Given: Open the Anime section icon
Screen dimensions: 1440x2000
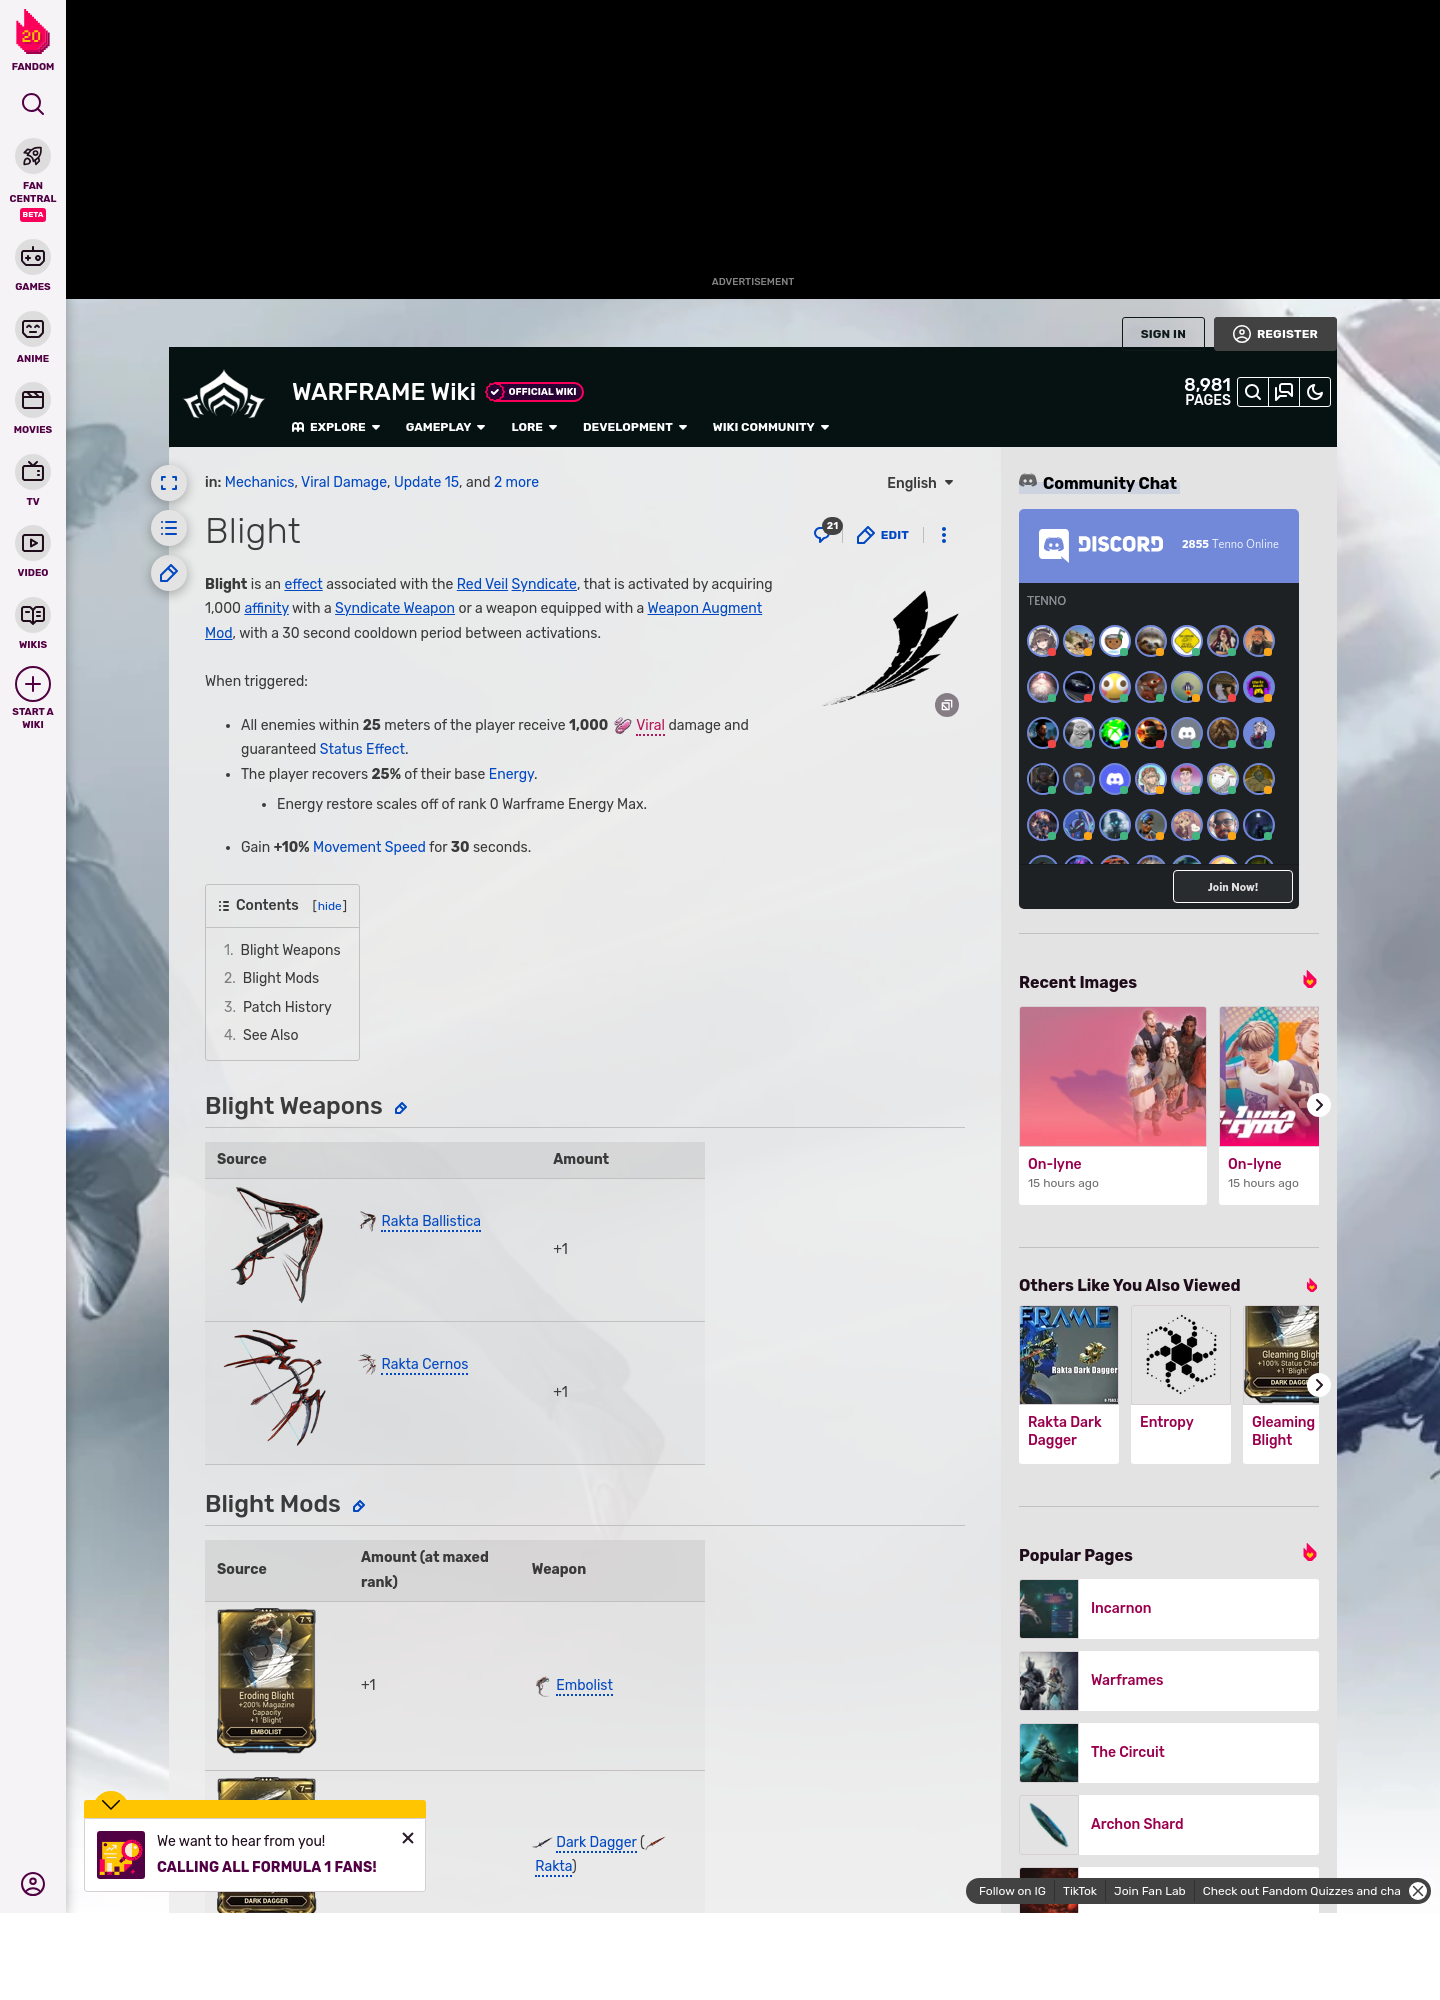Looking at the screenshot, I should (33, 329).
